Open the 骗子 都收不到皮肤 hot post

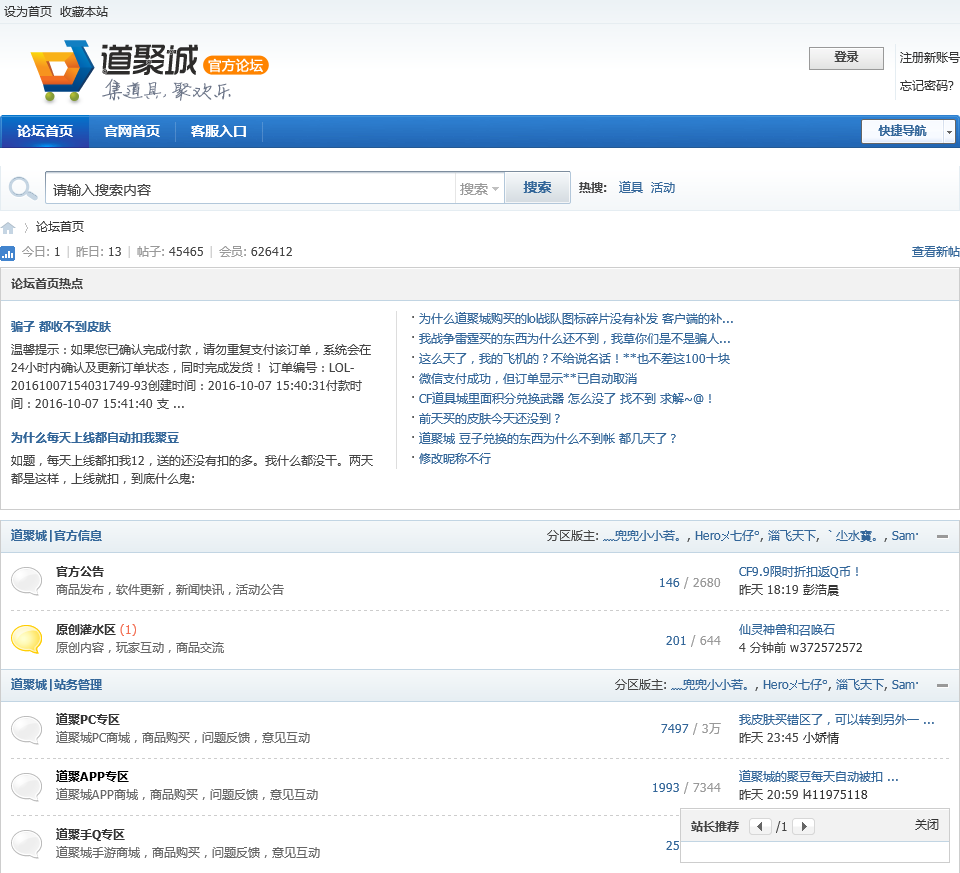click(61, 327)
